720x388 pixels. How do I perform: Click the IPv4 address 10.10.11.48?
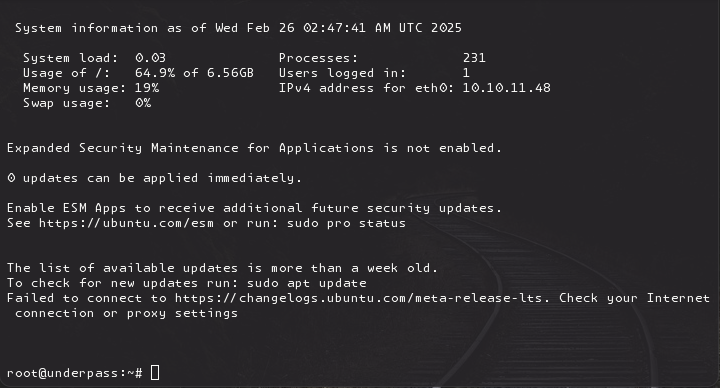click(506, 88)
